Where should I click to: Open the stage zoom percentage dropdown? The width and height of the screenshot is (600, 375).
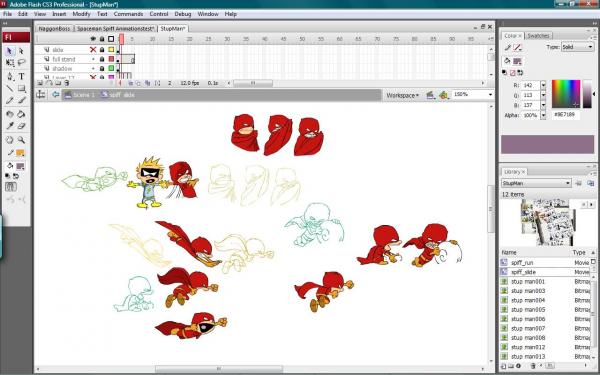(x=473, y=95)
